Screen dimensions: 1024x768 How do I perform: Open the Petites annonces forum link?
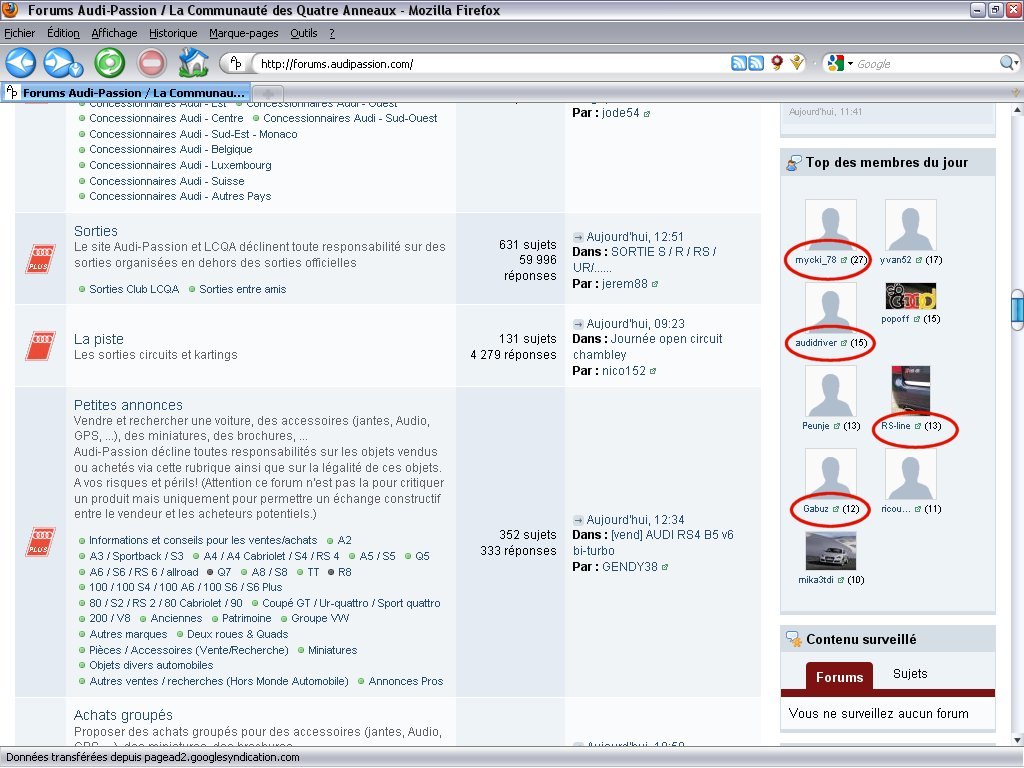128,405
